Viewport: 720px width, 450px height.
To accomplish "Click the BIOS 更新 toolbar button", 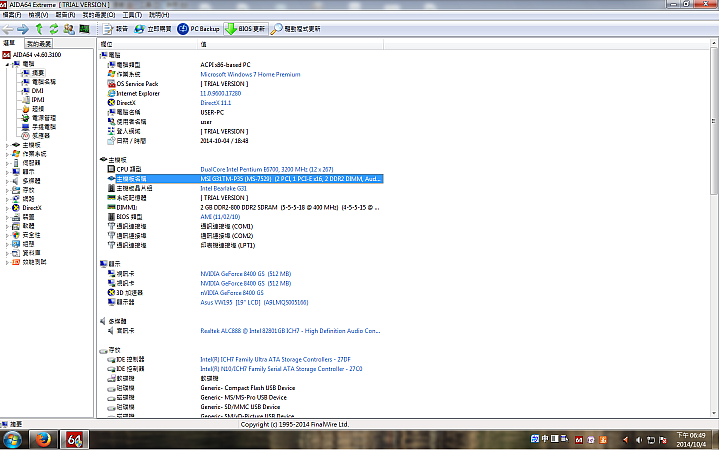I will coord(246,29).
